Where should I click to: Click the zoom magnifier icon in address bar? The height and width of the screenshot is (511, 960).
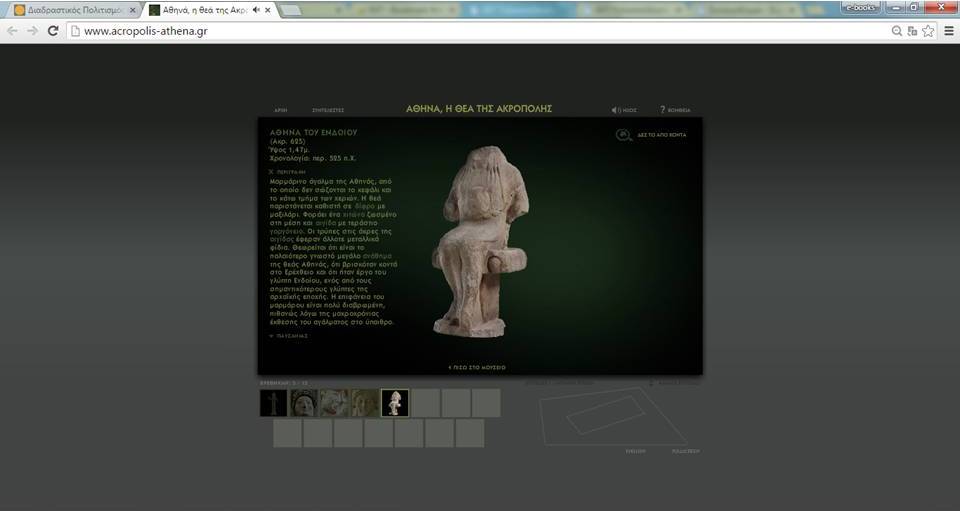click(x=897, y=31)
